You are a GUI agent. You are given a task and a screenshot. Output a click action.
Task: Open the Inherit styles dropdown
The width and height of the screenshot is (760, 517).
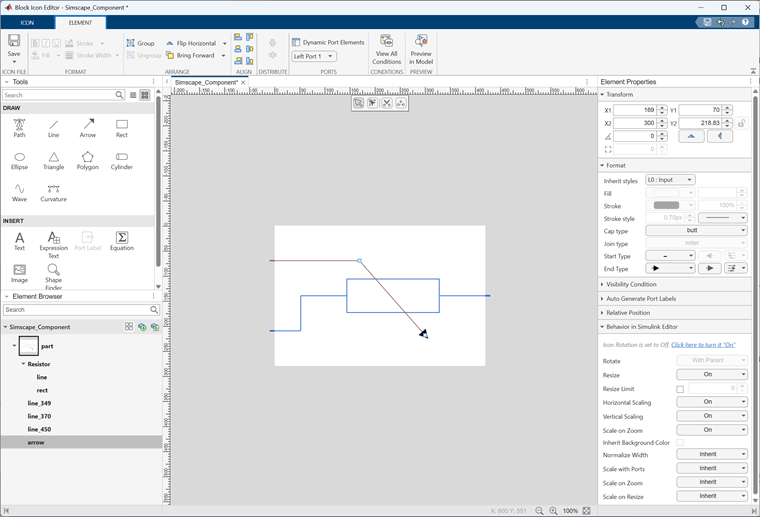670,180
